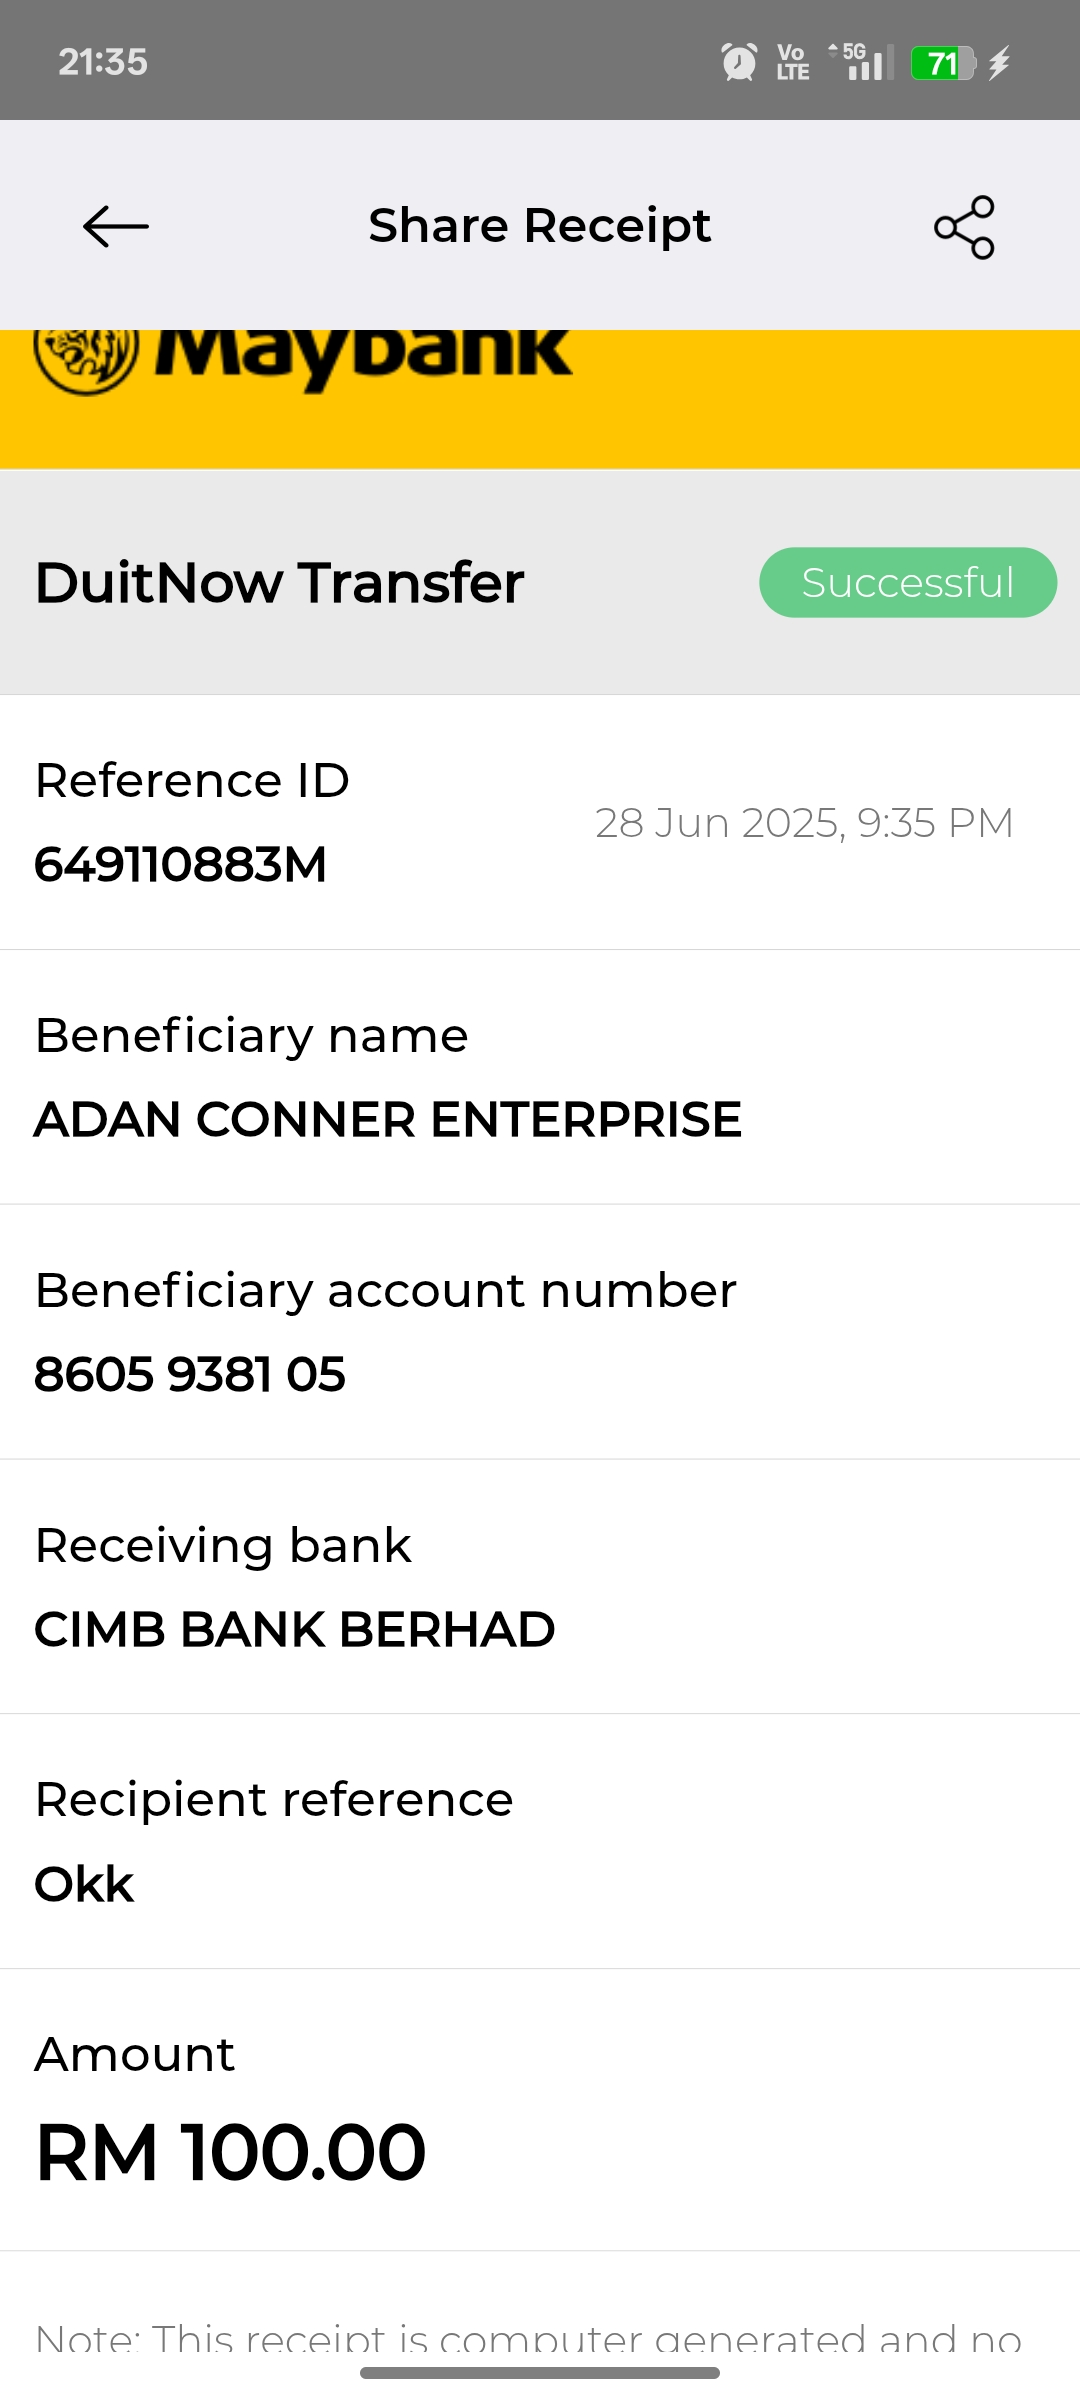Tap the charging bolt icon
Viewport: 1080px width, 2400px height.
(999, 63)
